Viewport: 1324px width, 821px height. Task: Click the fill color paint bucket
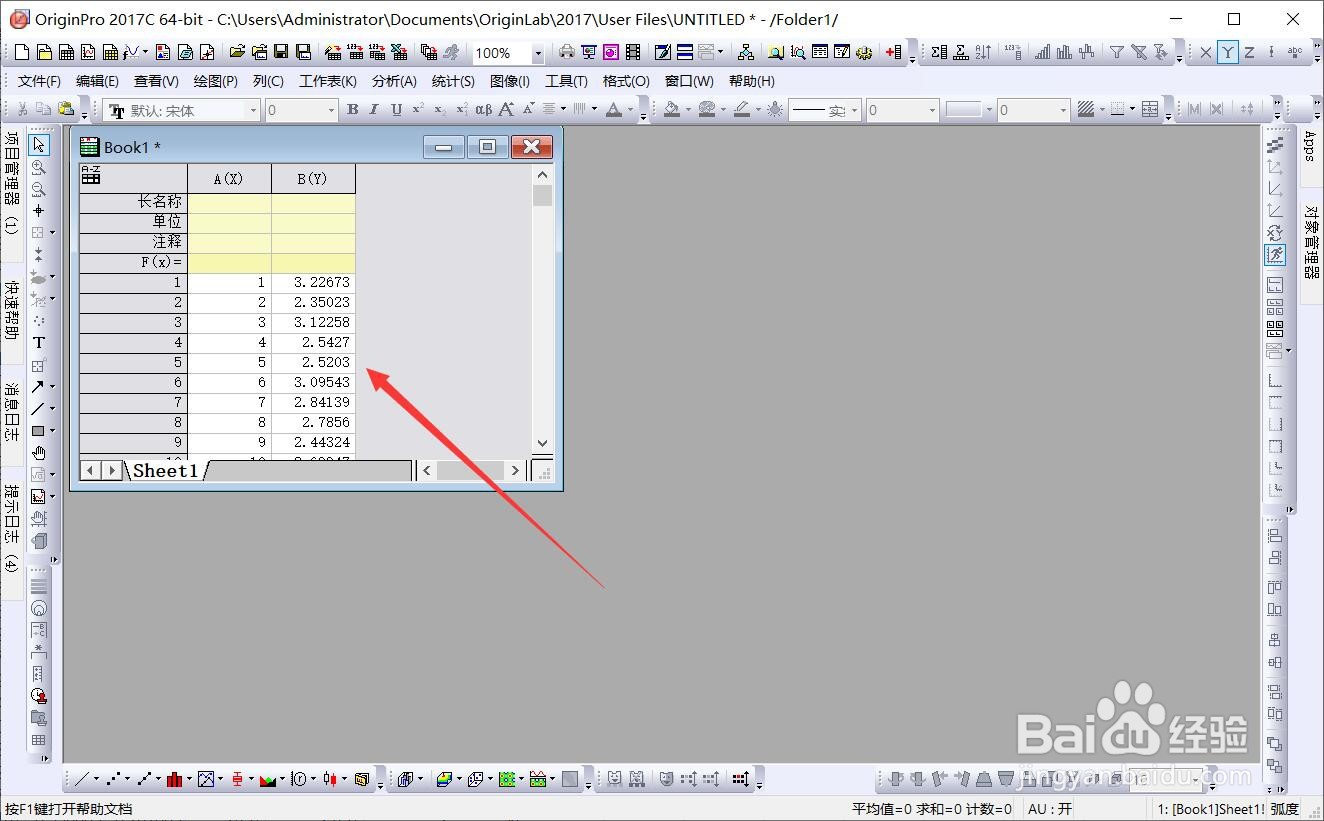[672, 110]
